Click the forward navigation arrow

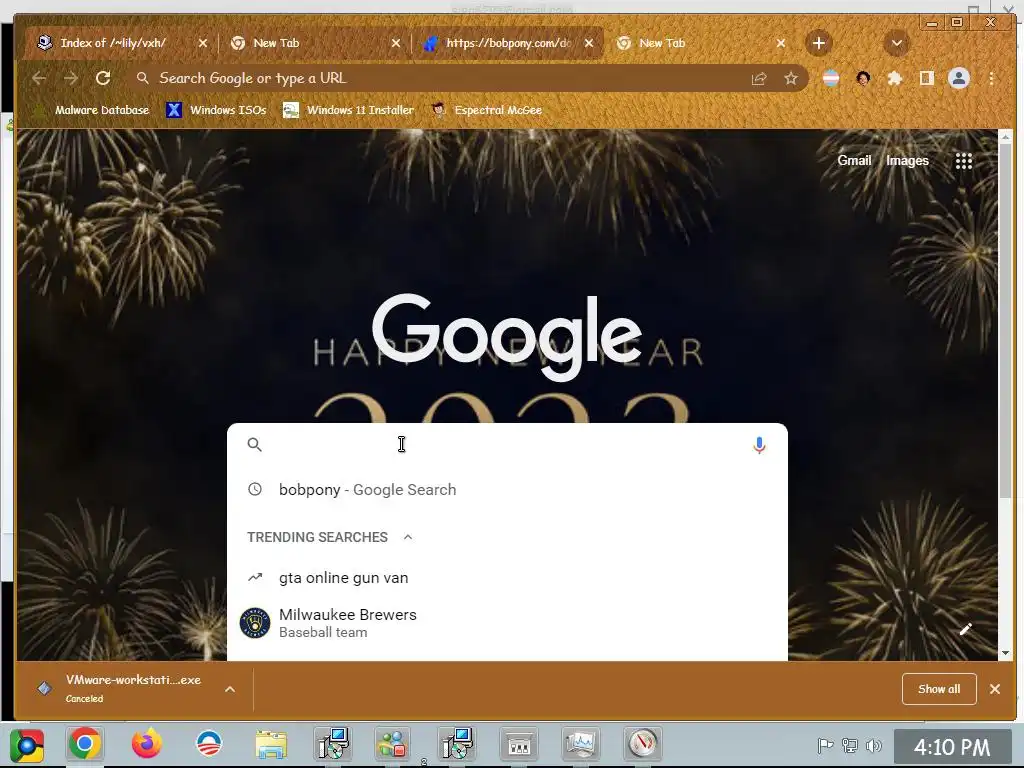[x=71, y=78]
